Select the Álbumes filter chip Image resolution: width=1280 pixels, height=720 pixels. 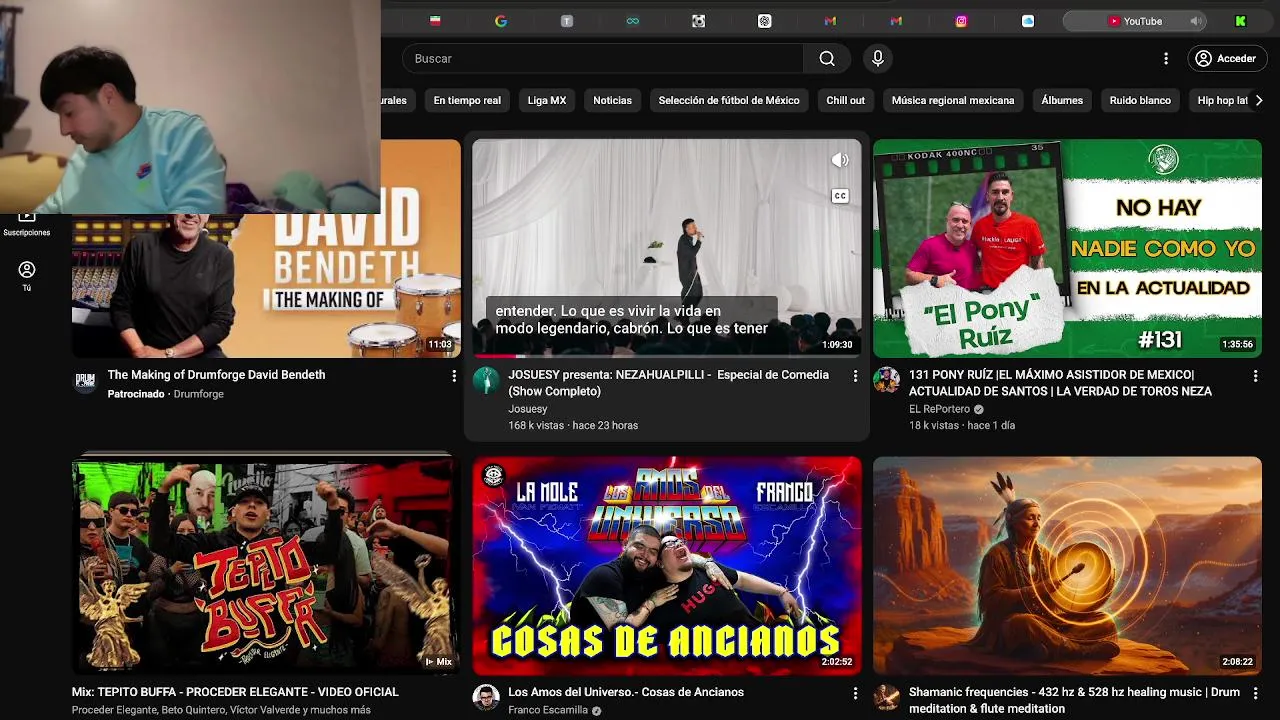coord(1062,100)
